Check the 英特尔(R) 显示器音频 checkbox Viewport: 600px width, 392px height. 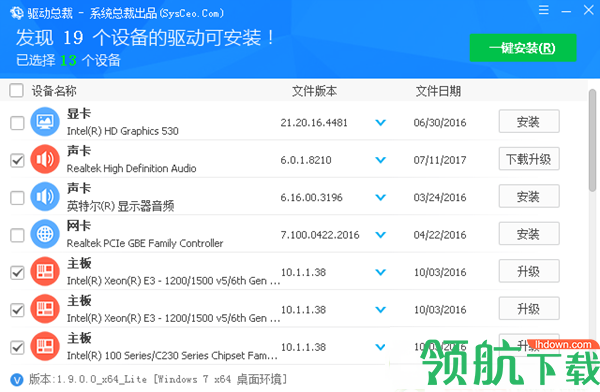point(17,198)
